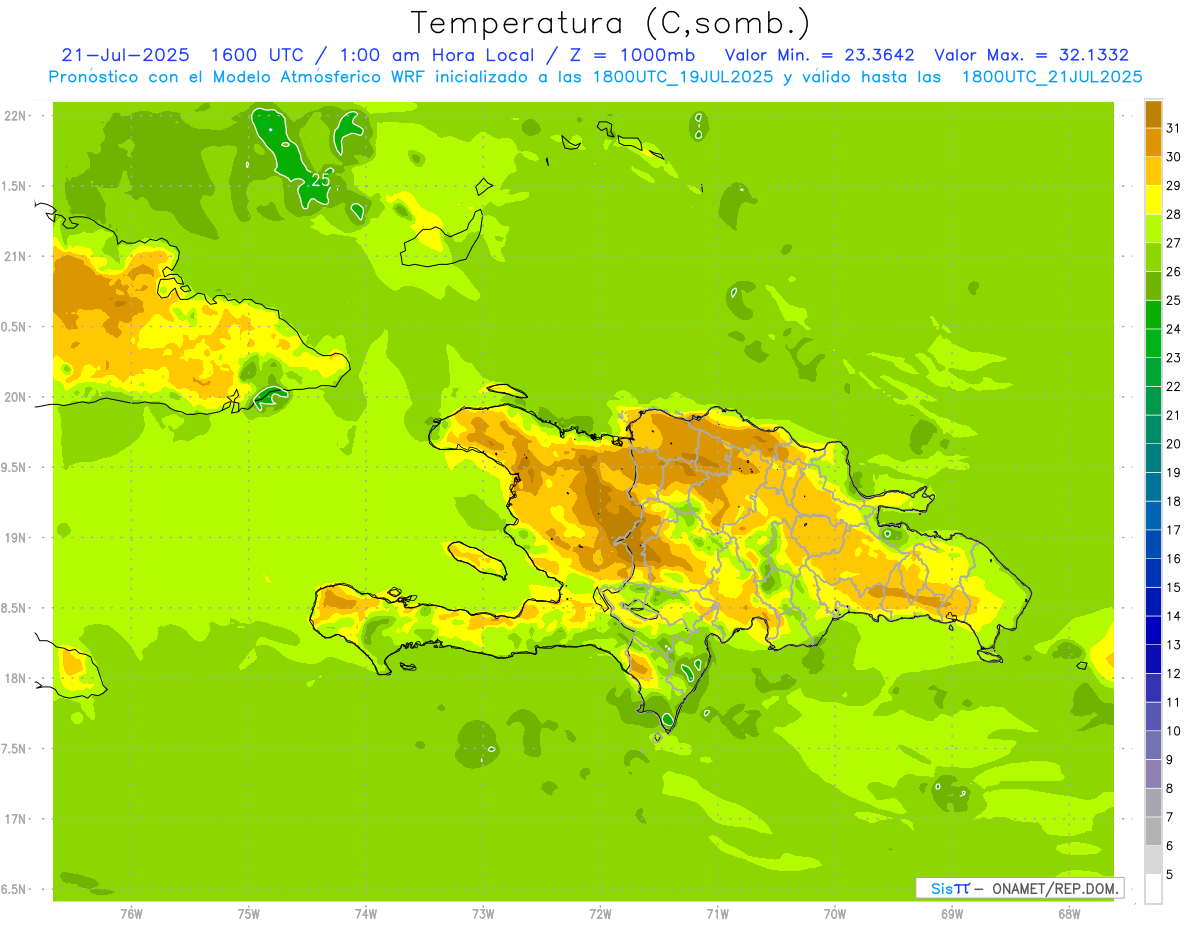Click the color scale label "30"
Image resolution: width=1200 pixels, height=927 pixels.
click(x=1173, y=157)
